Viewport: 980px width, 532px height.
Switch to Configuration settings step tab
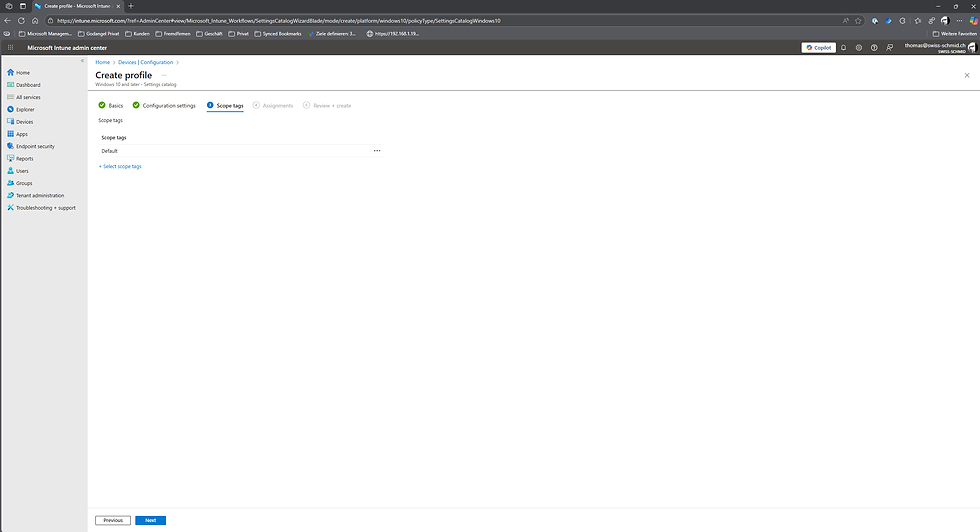pyautogui.click(x=164, y=106)
